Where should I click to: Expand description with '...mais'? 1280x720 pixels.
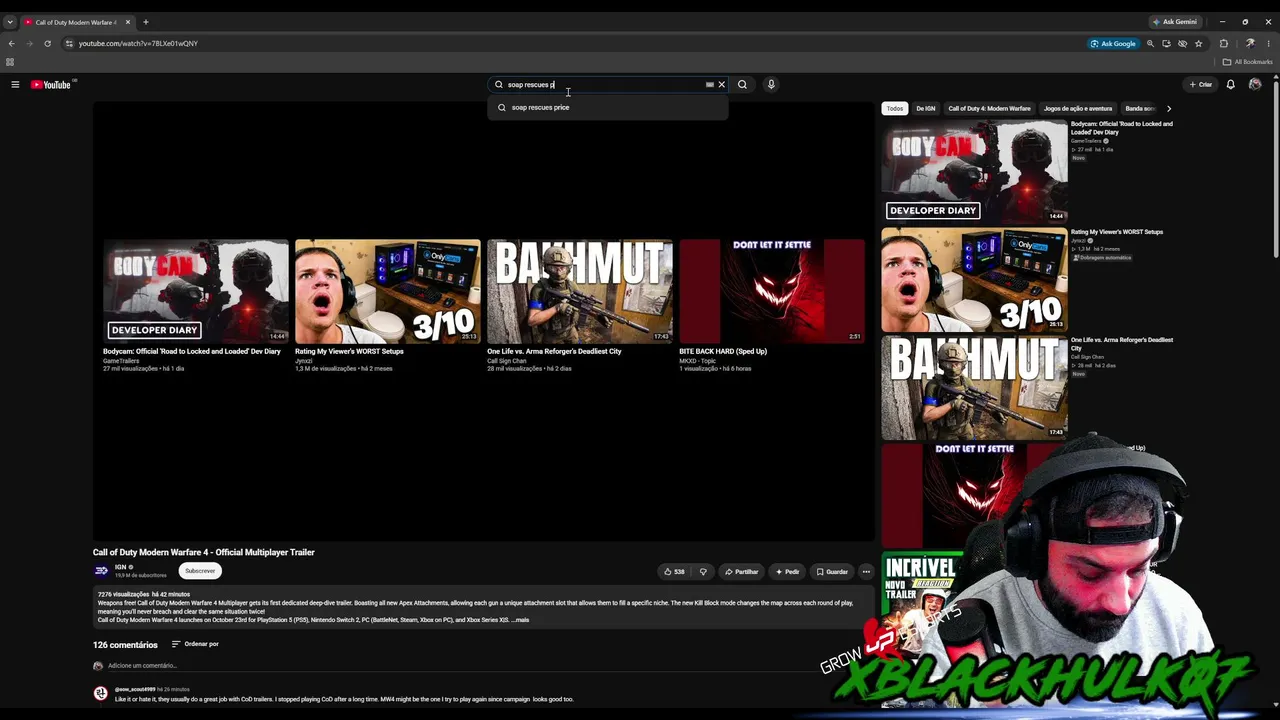(520, 620)
